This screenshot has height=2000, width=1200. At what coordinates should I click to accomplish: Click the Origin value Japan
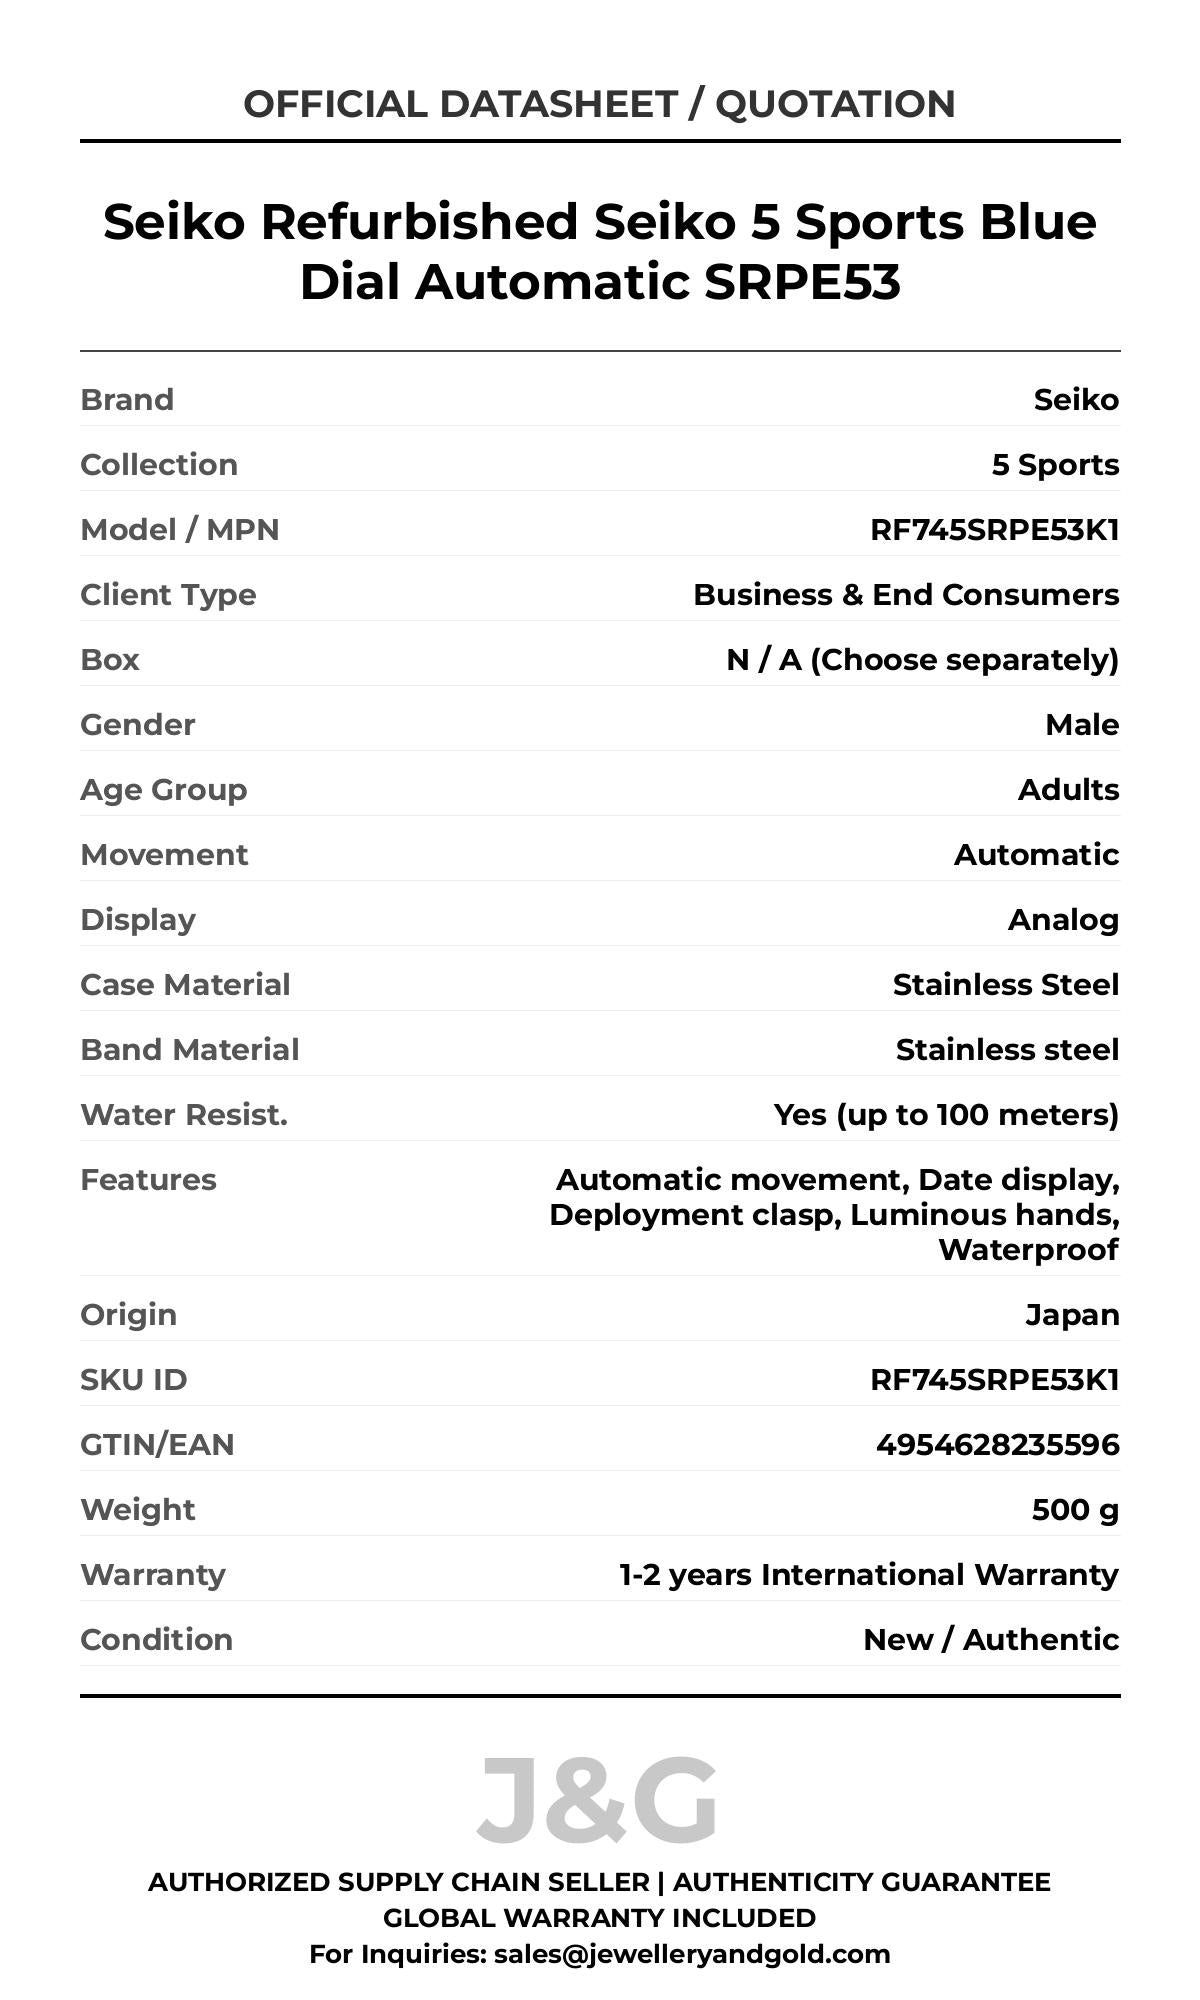[1072, 1314]
